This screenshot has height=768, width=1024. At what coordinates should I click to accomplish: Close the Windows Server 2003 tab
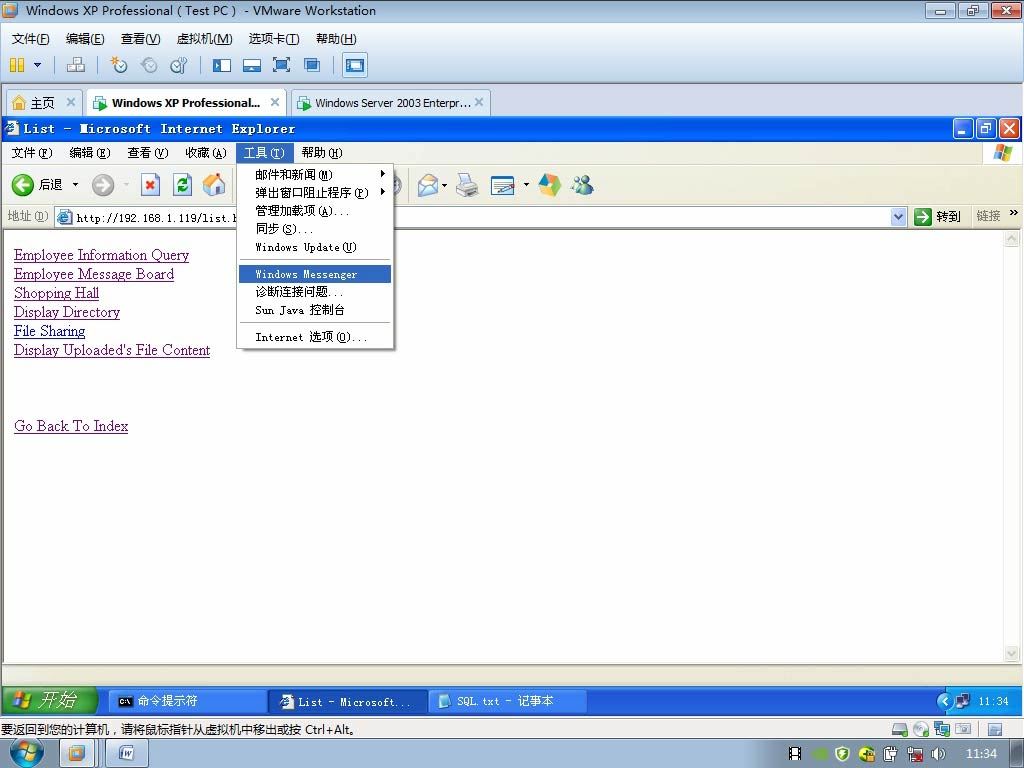(479, 102)
